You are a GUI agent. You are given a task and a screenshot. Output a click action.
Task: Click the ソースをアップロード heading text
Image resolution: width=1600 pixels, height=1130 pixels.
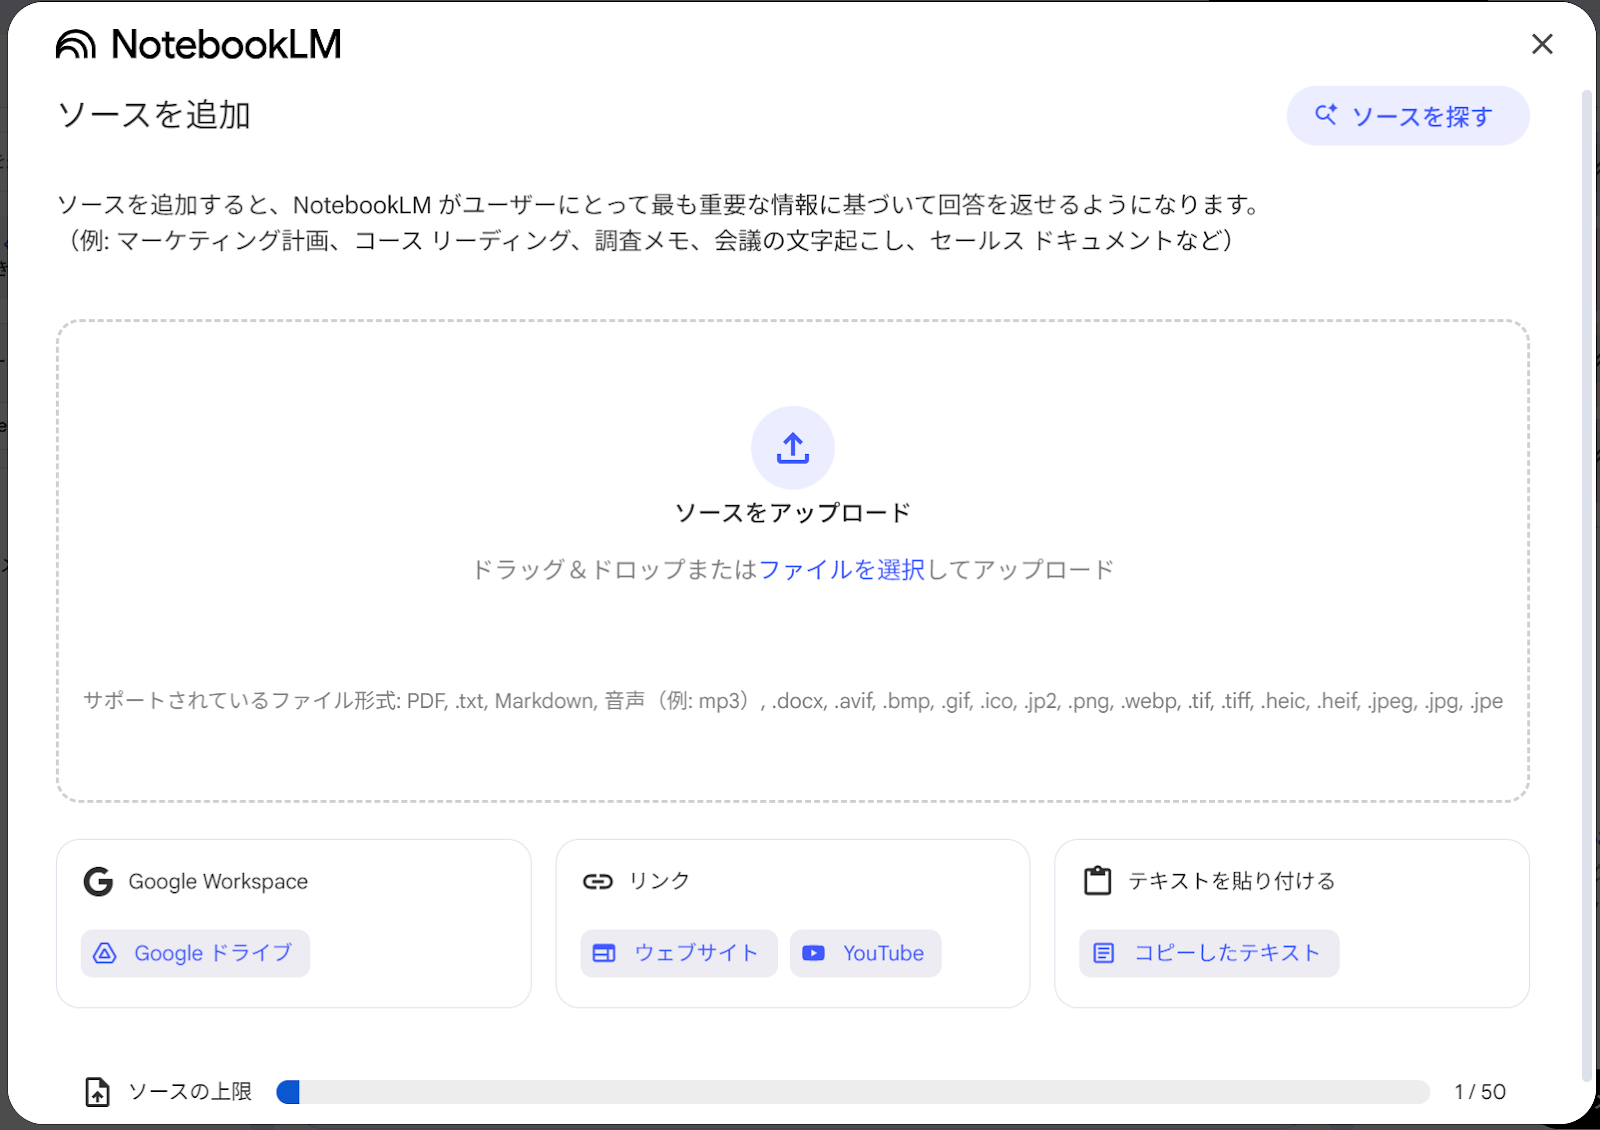click(x=793, y=513)
